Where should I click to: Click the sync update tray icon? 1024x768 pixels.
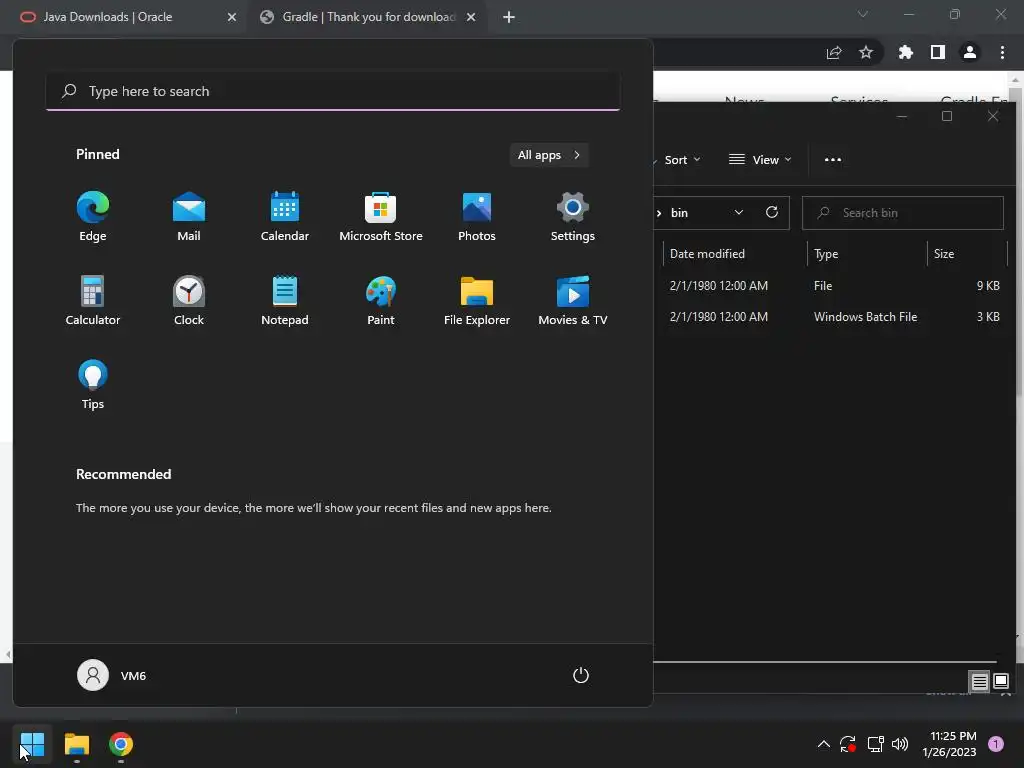coord(848,744)
